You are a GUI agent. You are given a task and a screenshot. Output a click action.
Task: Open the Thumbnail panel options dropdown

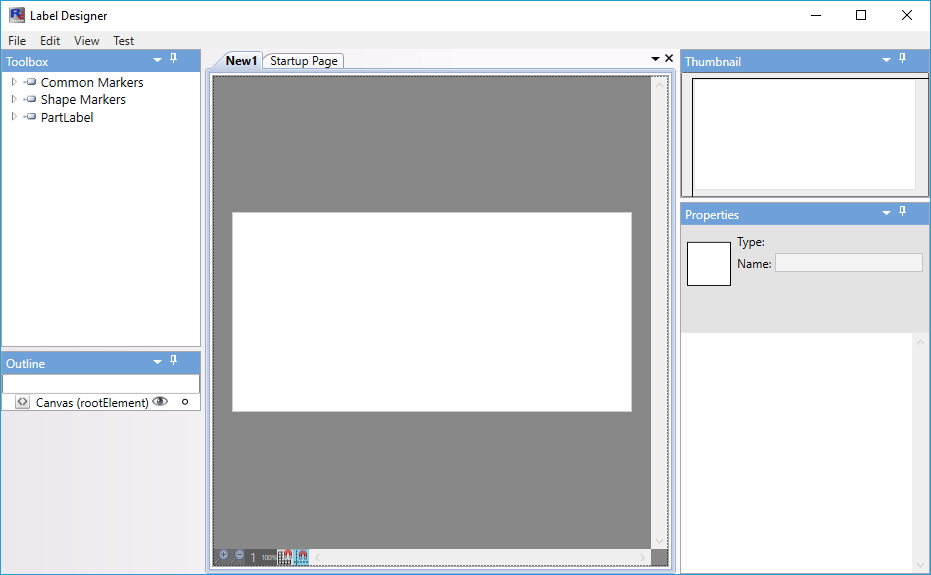(x=886, y=60)
